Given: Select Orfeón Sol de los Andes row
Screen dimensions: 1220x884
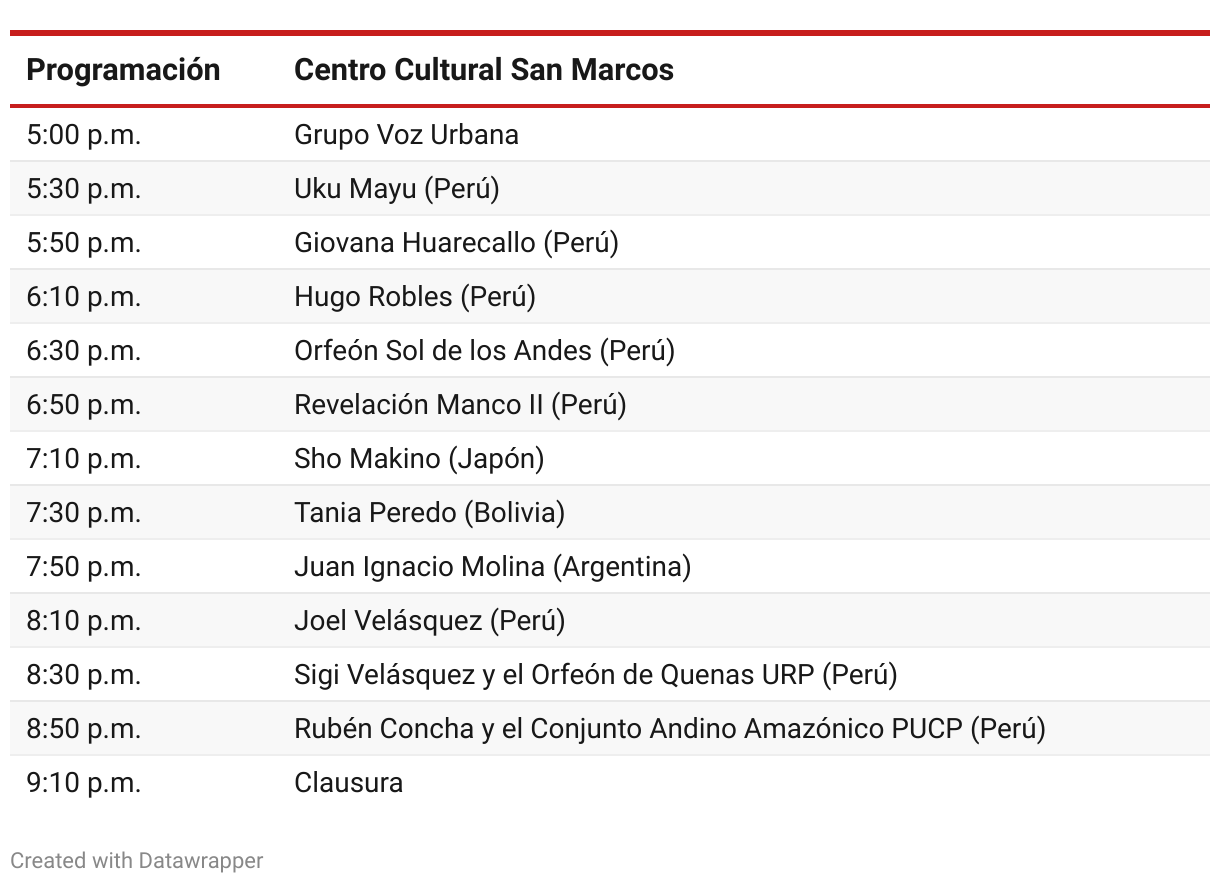Looking at the screenshot, I should (x=610, y=351).
